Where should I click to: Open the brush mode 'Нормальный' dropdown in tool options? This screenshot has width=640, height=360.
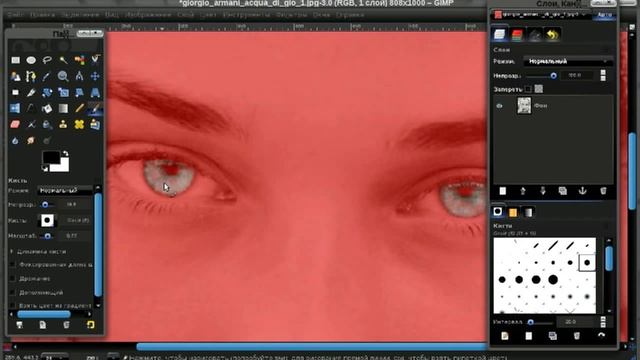[x=65, y=191]
